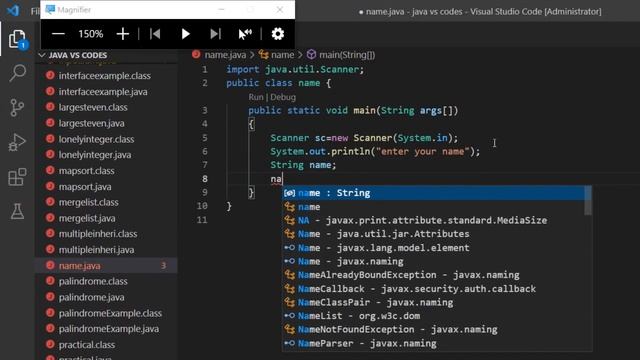Zoom out with Magnifier minus button
Viewport: 640px width, 360px height.
click(x=58, y=34)
